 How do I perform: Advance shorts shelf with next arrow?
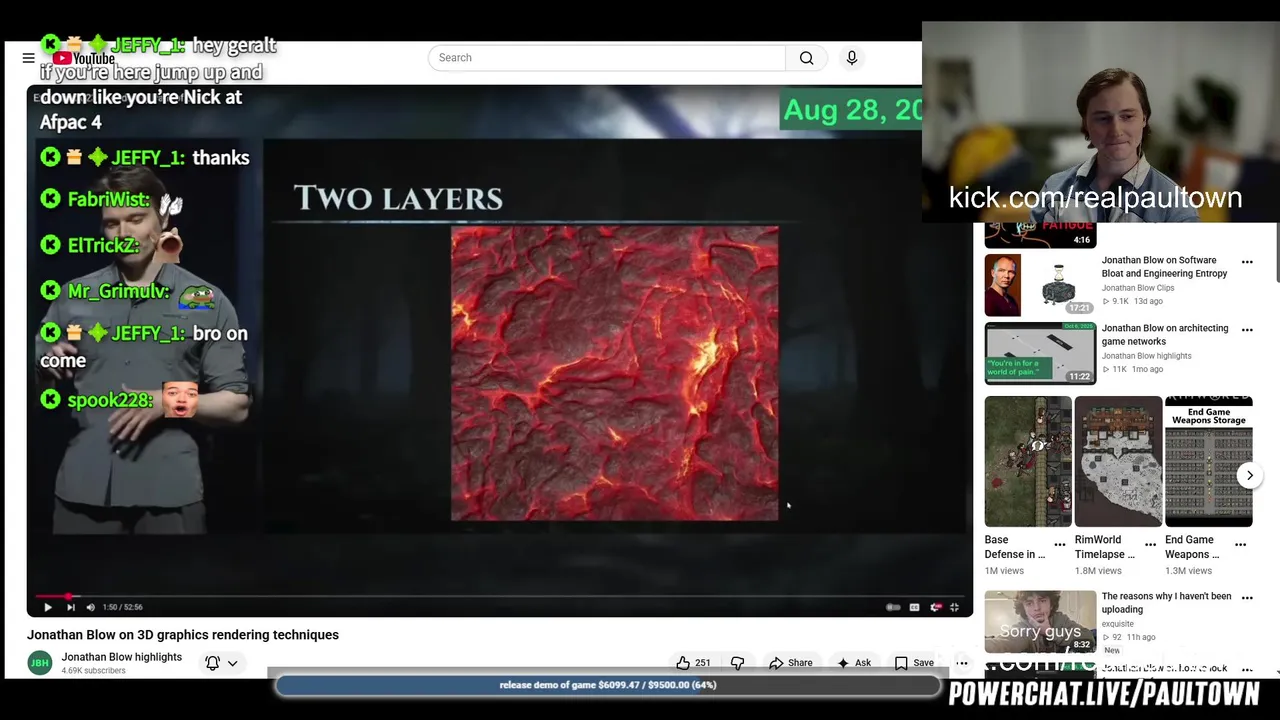pos(1249,476)
